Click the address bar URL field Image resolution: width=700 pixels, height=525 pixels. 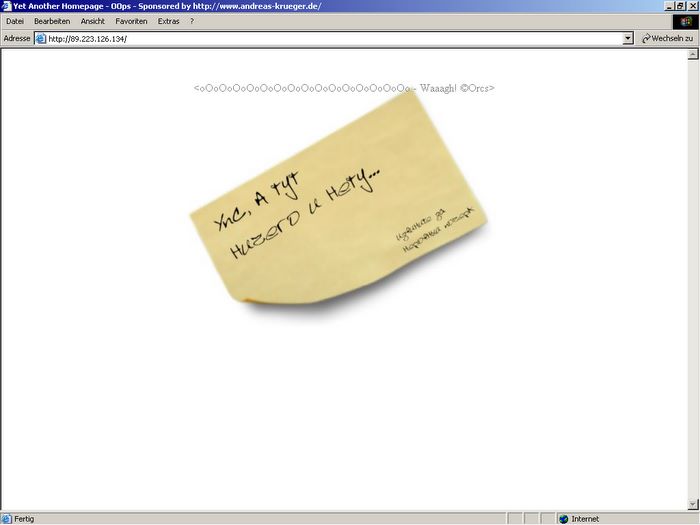pyautogui.click(x=330, y=38)
